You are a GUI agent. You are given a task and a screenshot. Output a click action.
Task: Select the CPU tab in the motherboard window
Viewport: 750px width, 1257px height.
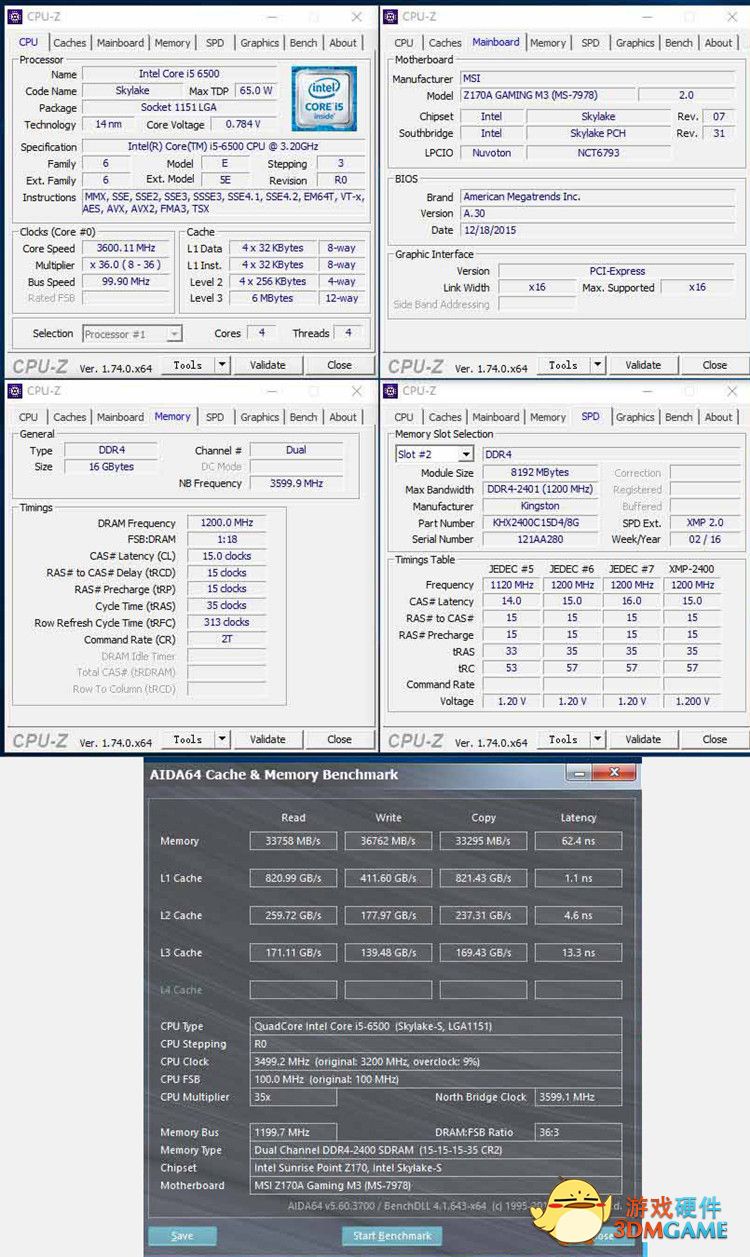pyautogui.click(x=404, y=43)
